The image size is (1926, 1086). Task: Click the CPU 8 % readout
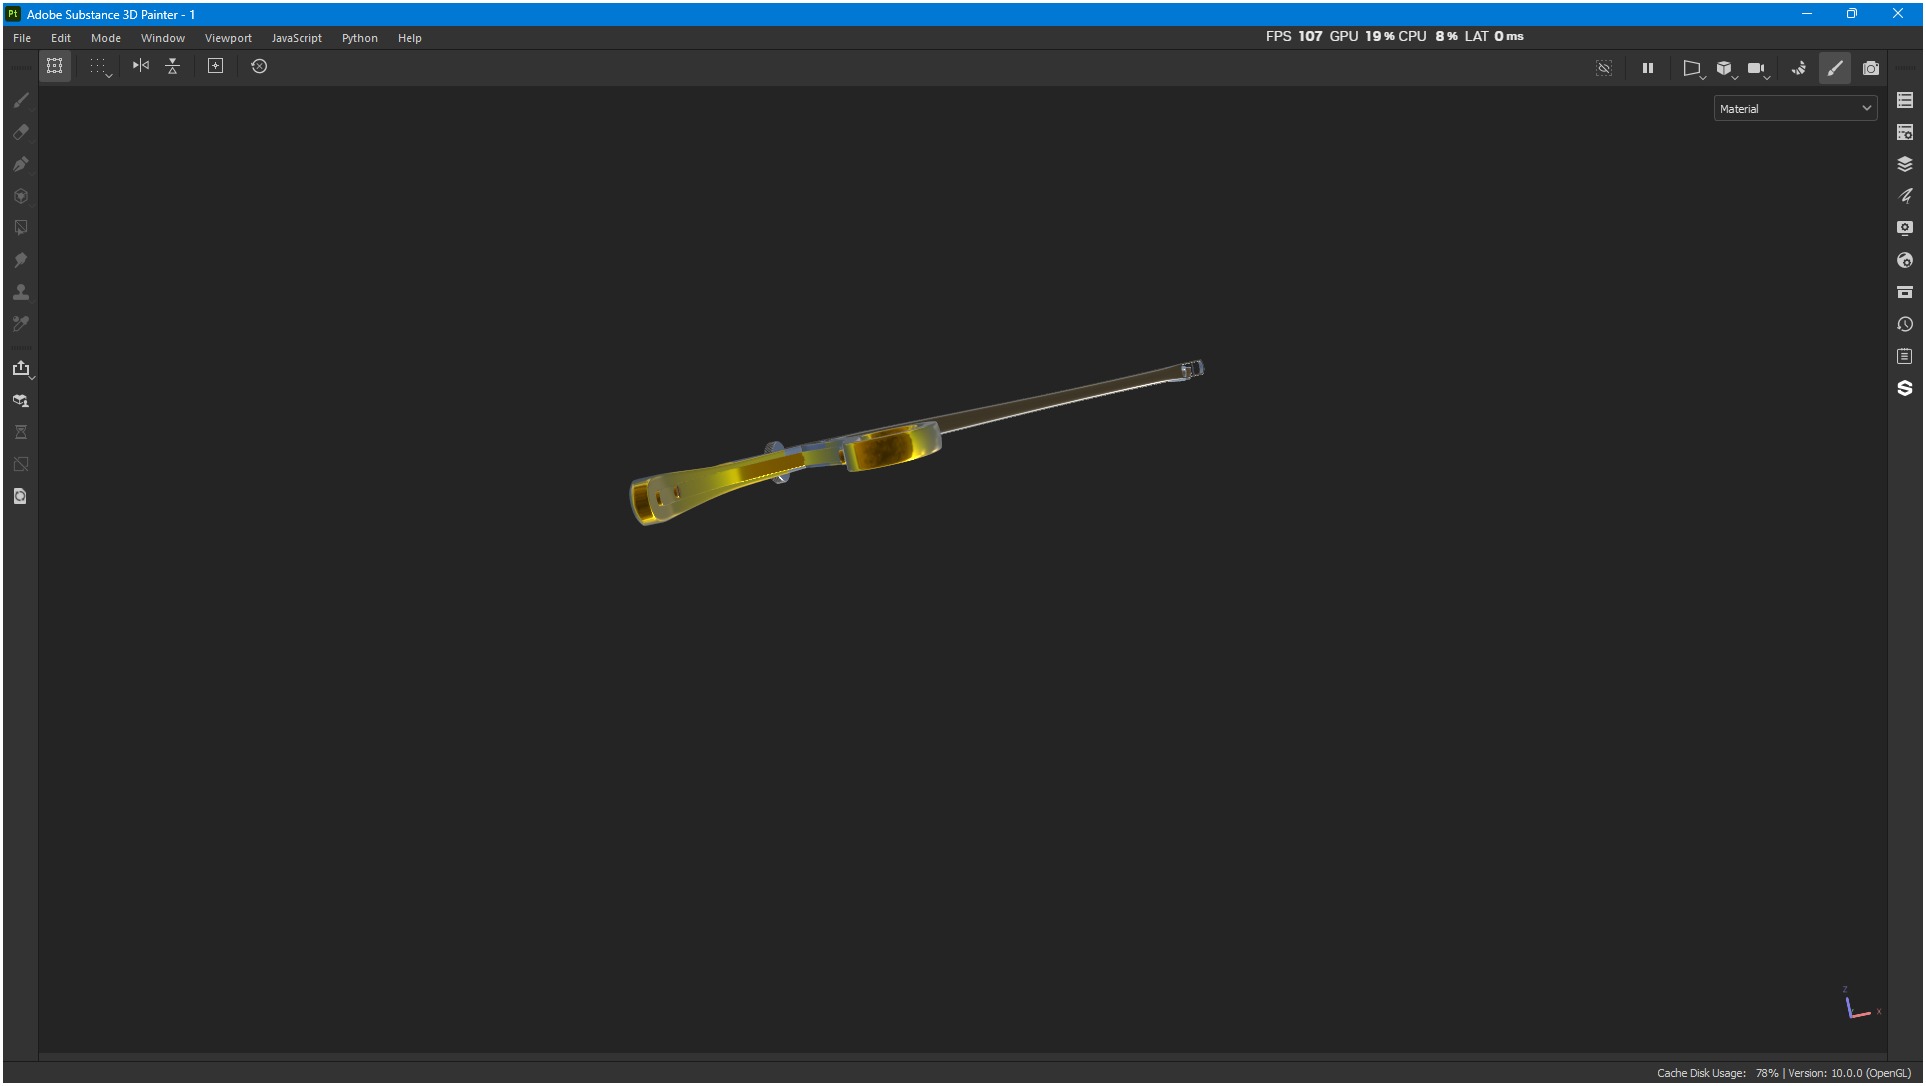coord(1428,36)
